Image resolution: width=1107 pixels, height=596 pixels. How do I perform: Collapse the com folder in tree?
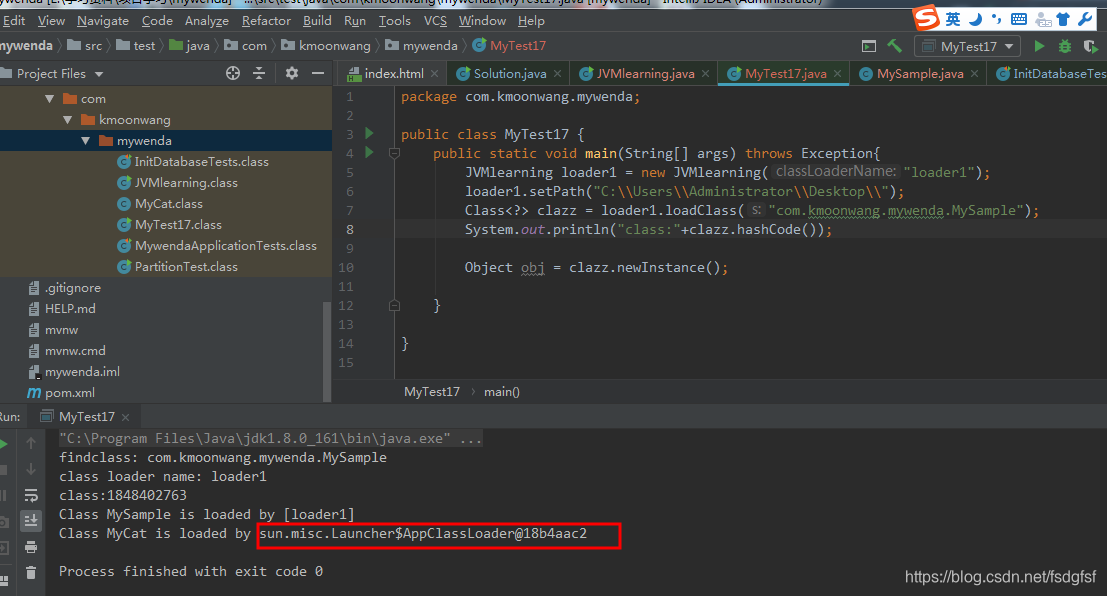49,99
